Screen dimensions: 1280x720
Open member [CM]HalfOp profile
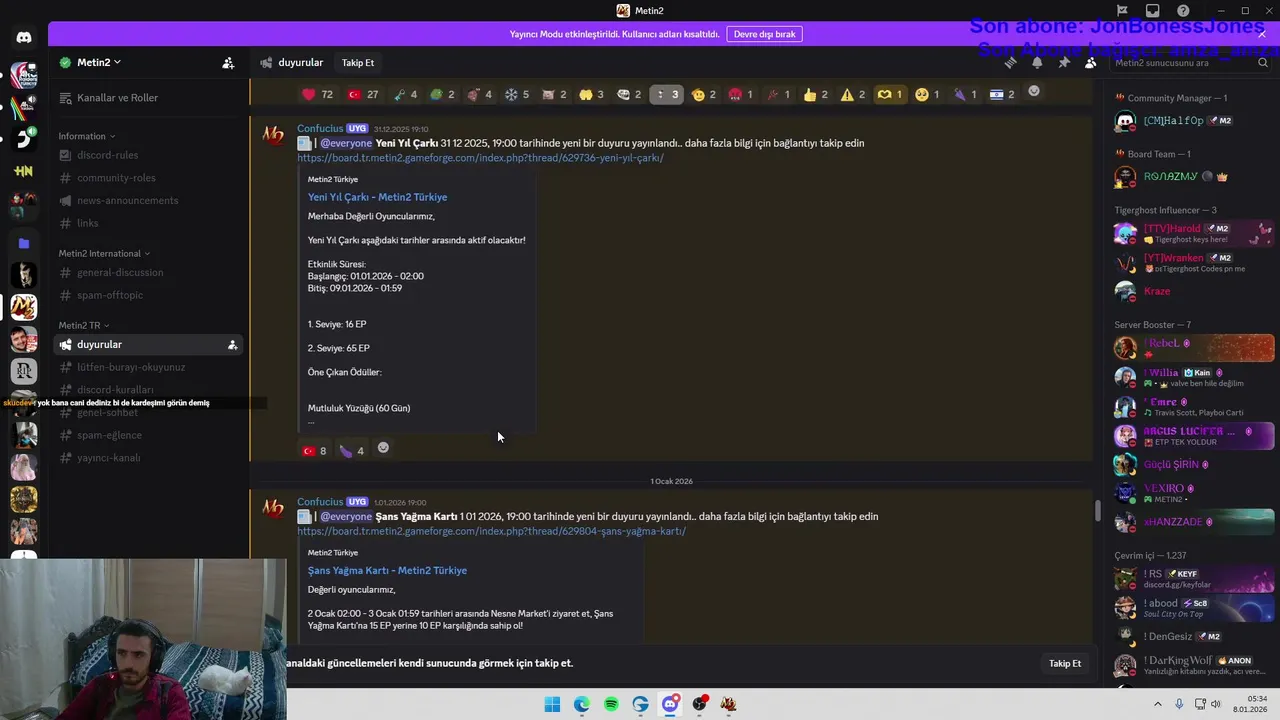1195,121
